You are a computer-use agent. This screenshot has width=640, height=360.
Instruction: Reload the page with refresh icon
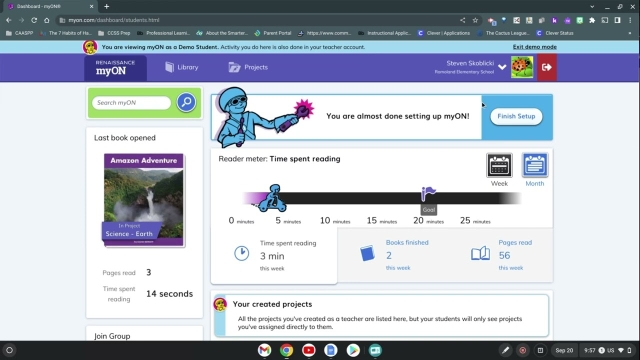pyautogui.click(x=34, y=20)
